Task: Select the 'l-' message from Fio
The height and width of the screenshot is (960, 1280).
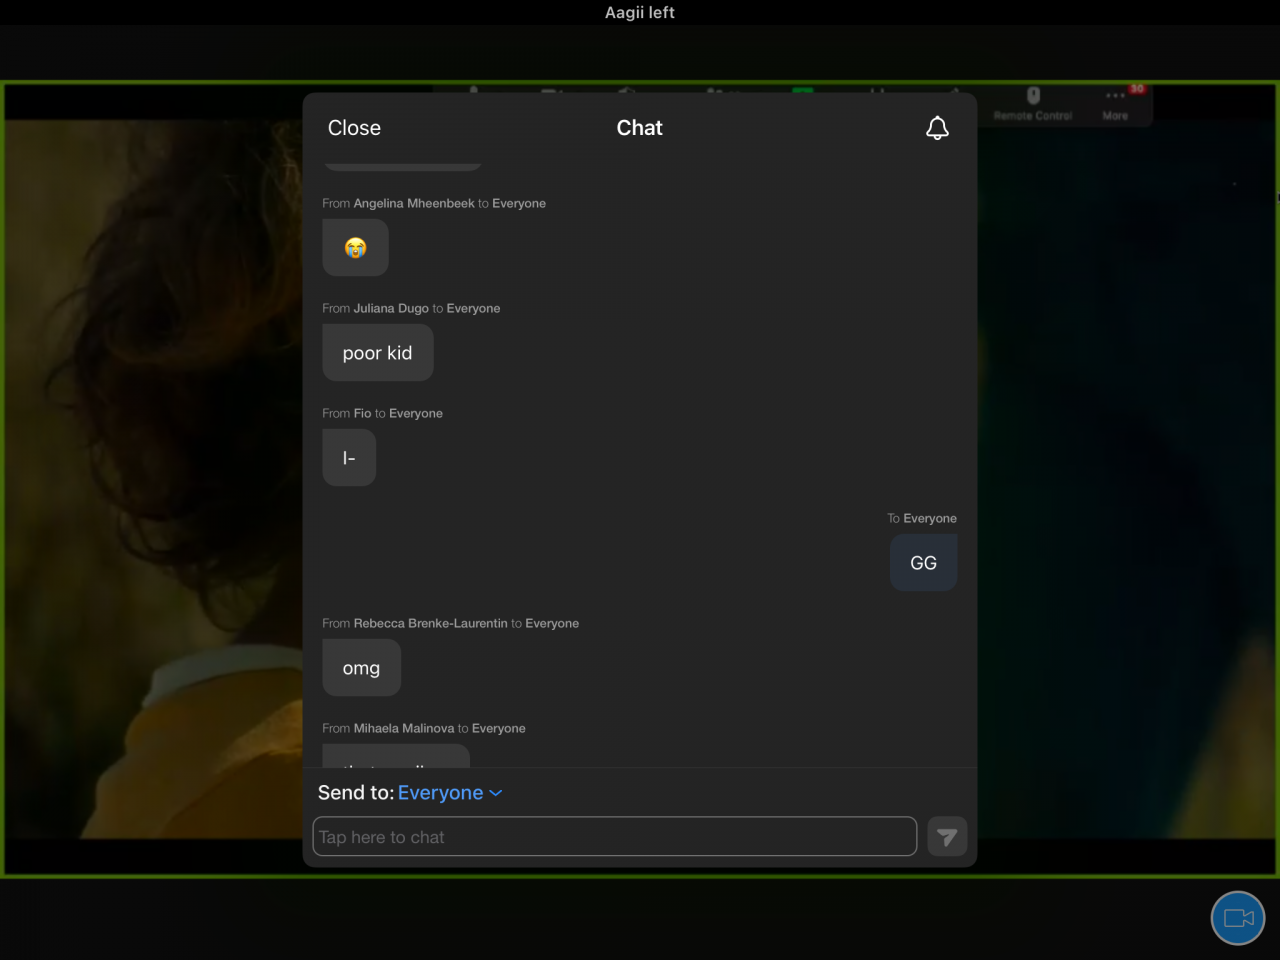Action: 349,458
